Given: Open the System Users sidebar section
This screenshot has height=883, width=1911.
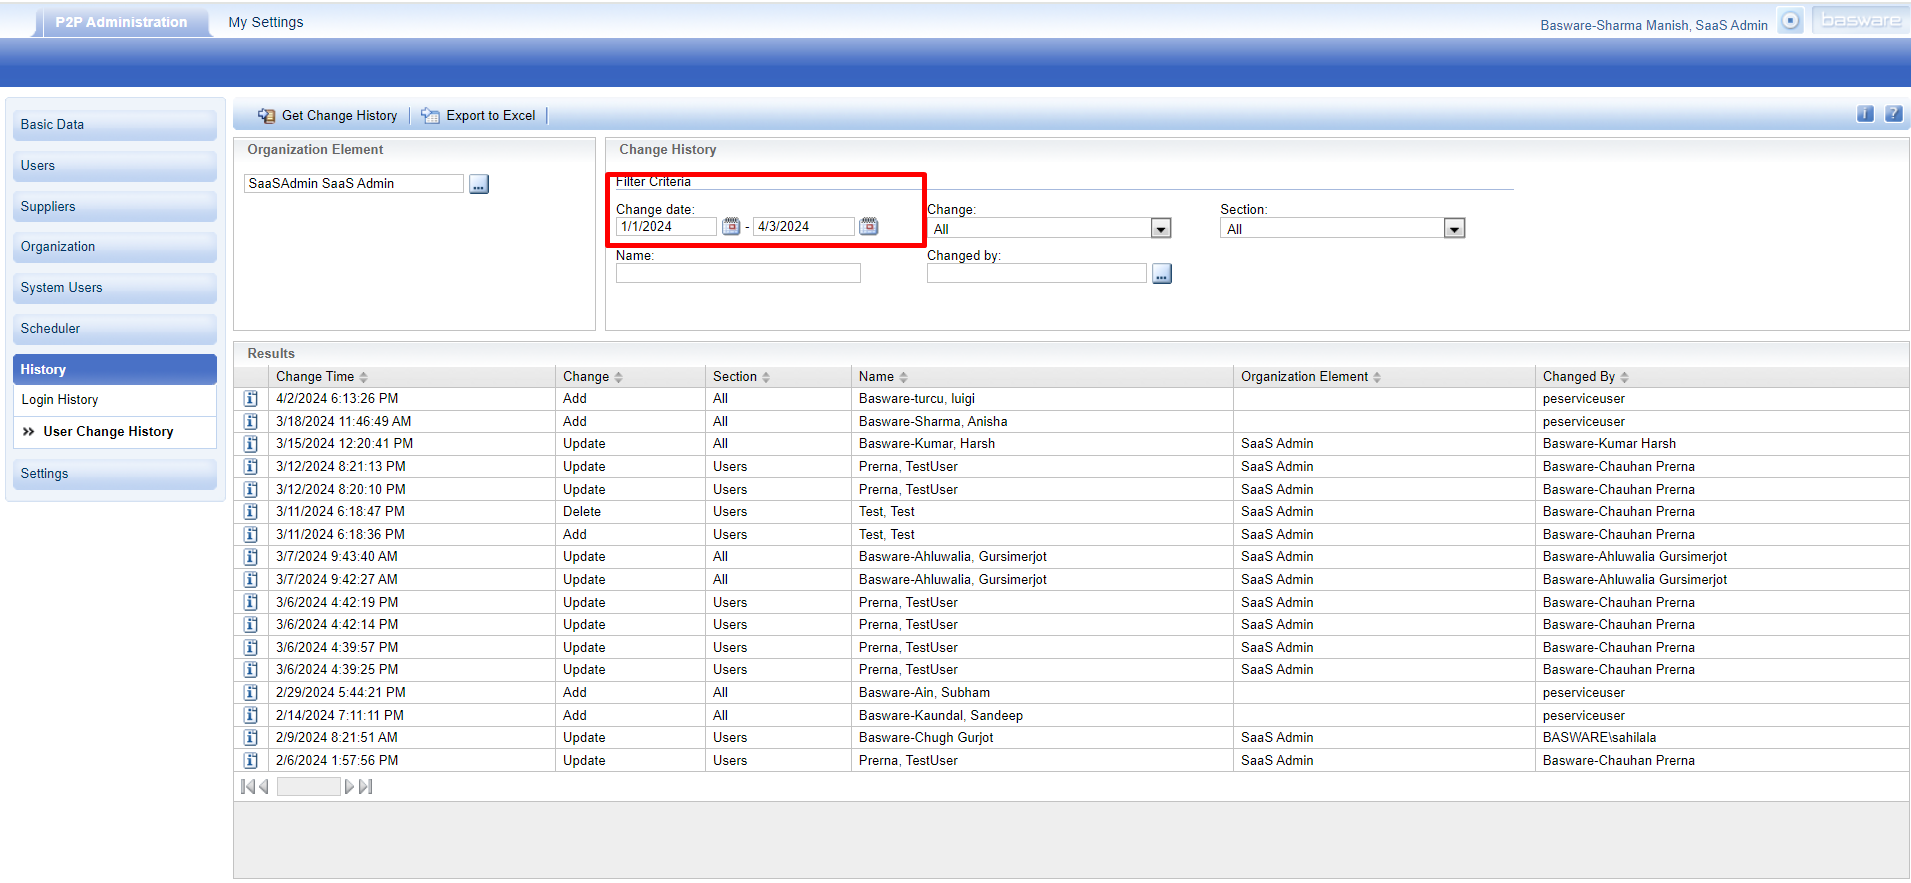Looking at the screenshot, I should click(x=114, y=288).
